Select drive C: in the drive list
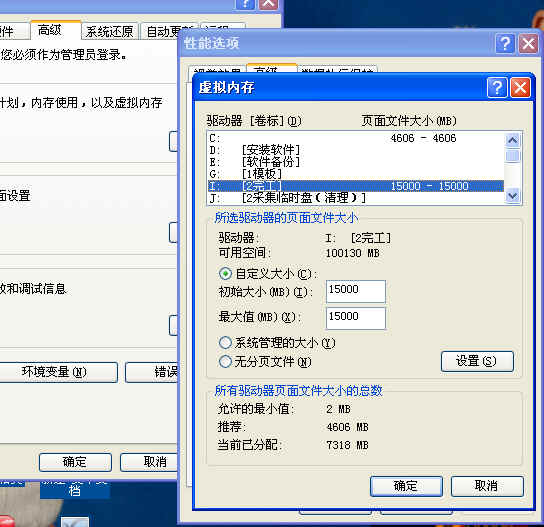 click(356, 138)
